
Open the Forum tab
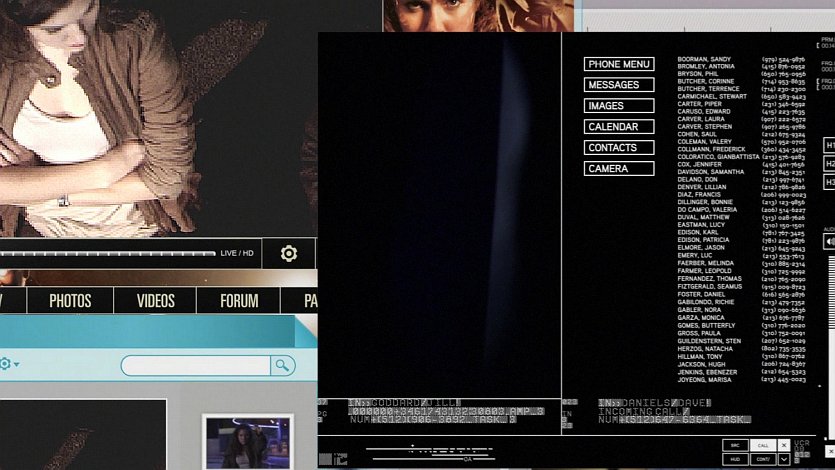[238, 301]
